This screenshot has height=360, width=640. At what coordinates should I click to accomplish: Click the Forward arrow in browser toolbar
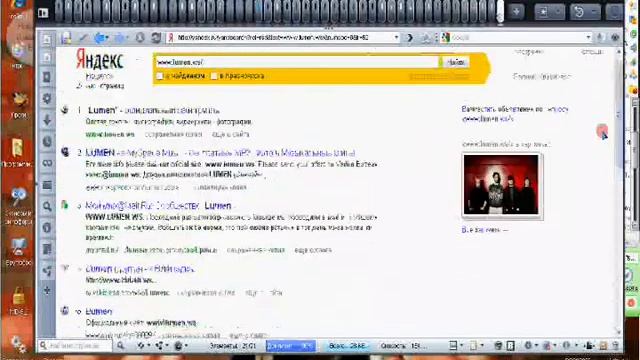point(119,38)
